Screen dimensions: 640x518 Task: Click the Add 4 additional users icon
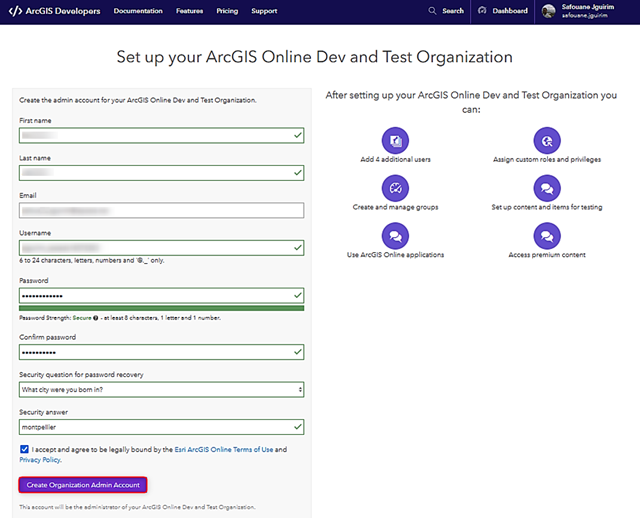[396, 139]
